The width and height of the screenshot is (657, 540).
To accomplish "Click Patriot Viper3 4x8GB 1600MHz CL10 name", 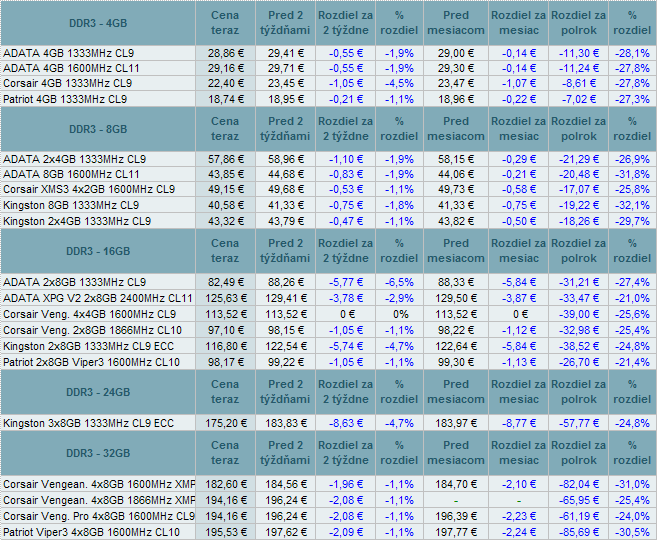I will [91, 532].
